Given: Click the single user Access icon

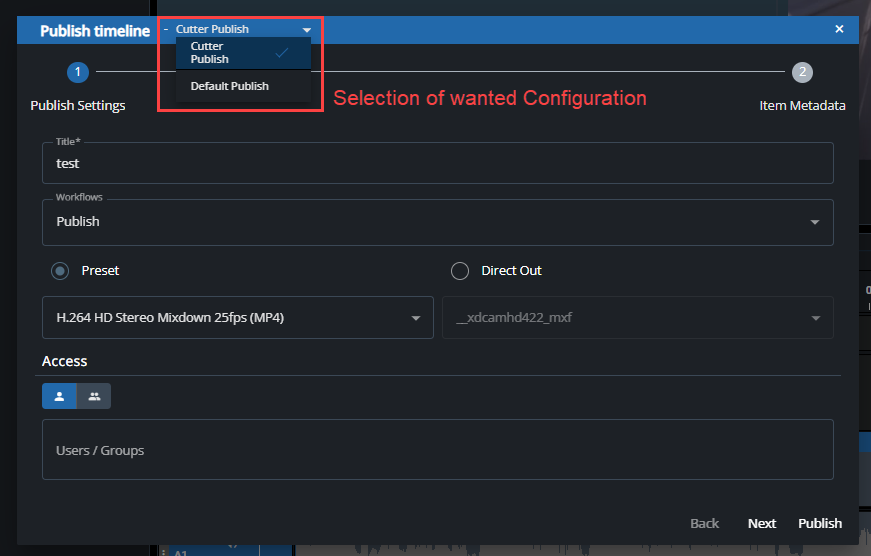Looking at the screenshot, I should (59, 397).
